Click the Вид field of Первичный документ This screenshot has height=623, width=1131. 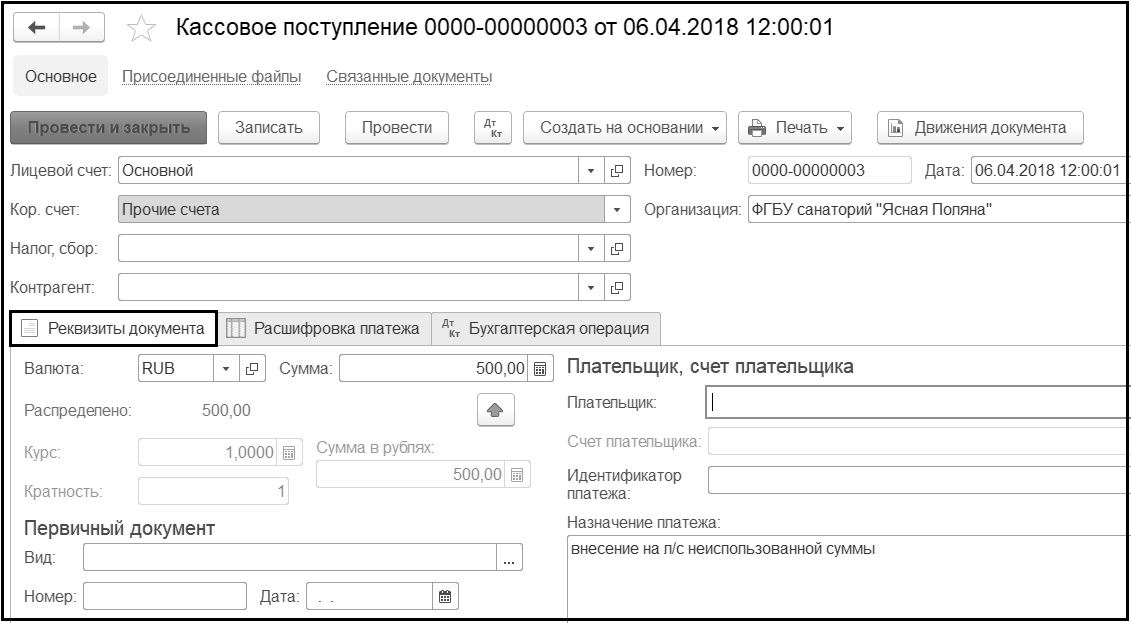coord(289,557)
